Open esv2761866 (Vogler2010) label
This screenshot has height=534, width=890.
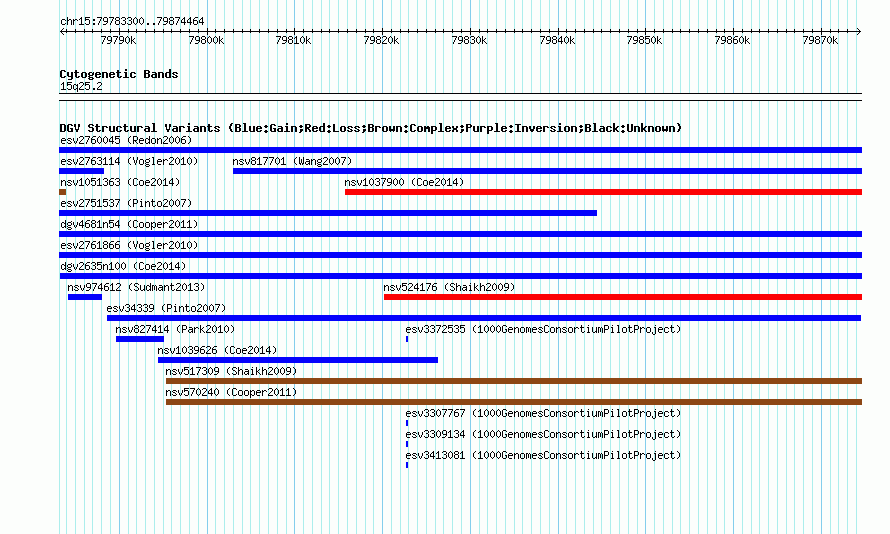pyautogui.click(x=129, y=245)
